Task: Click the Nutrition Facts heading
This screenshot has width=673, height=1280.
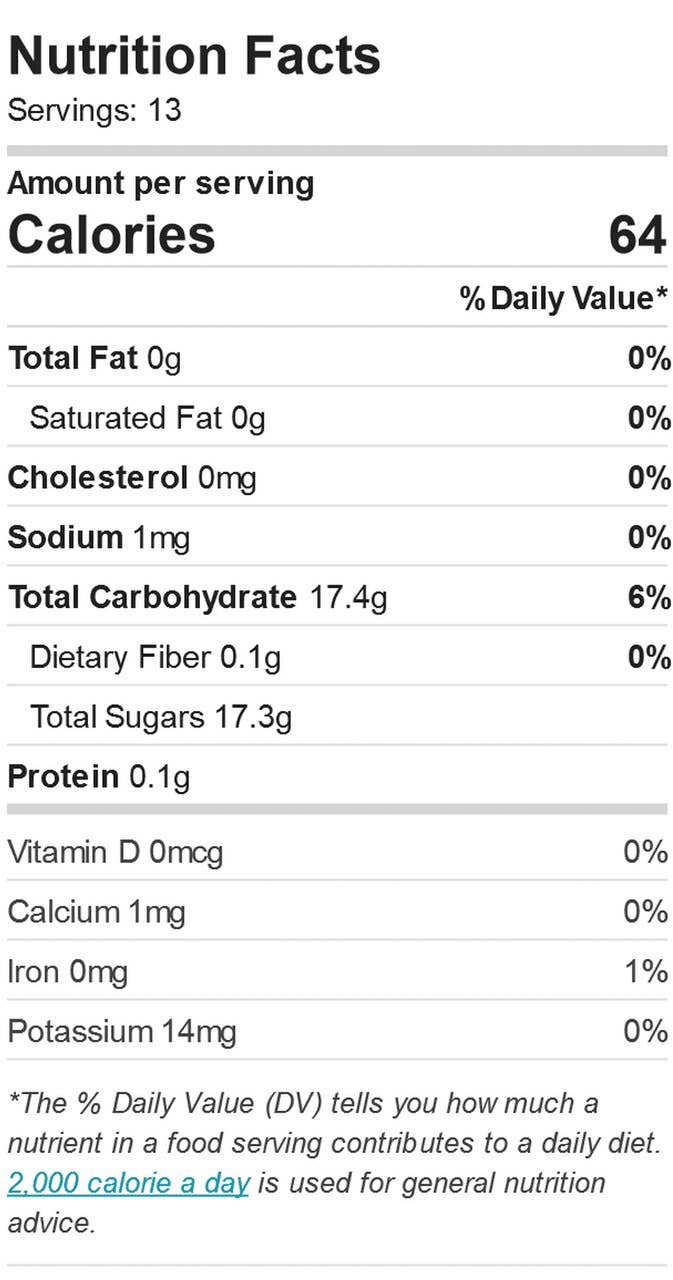Action: click(x=194, y=55)
